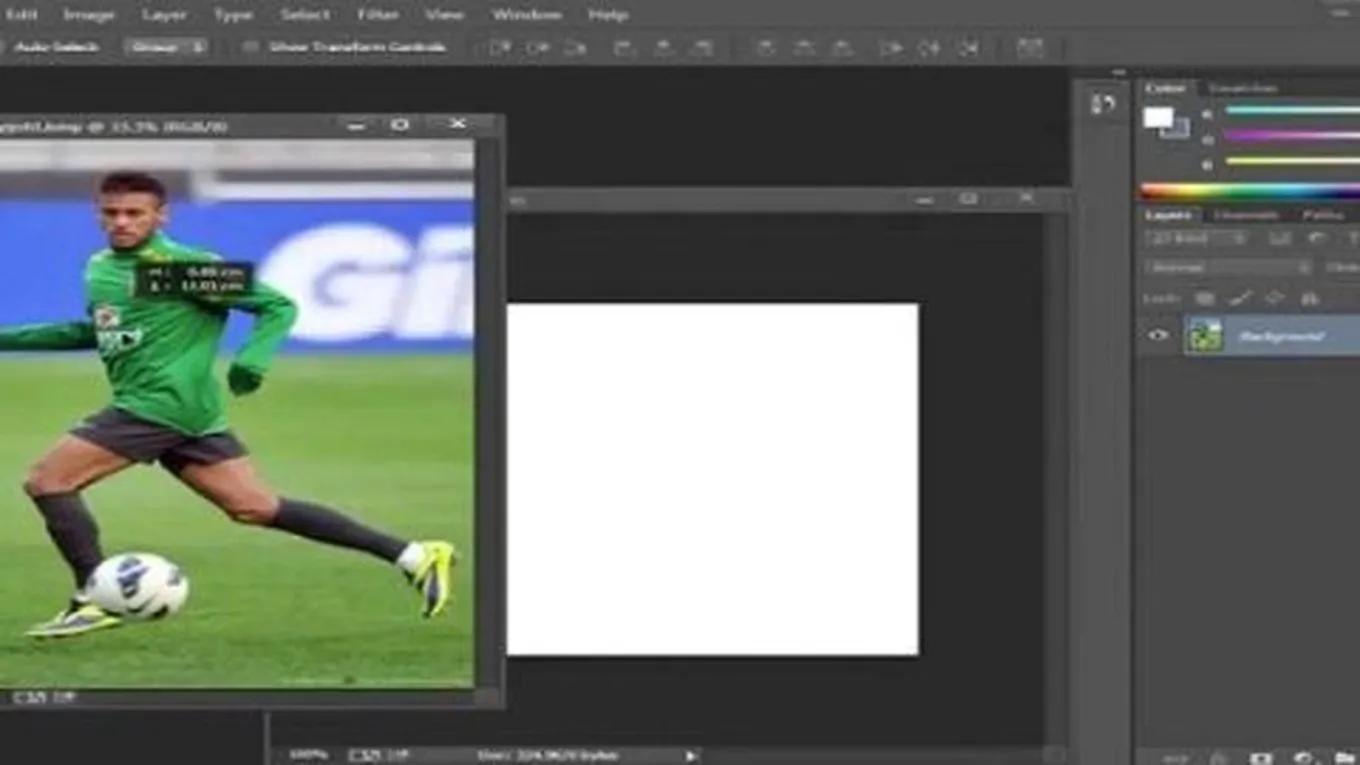The height and width of the screenshot is (765, 1360).
Task: Click the status bar arrow next to Doc size
Action: (x=690, y=755)
